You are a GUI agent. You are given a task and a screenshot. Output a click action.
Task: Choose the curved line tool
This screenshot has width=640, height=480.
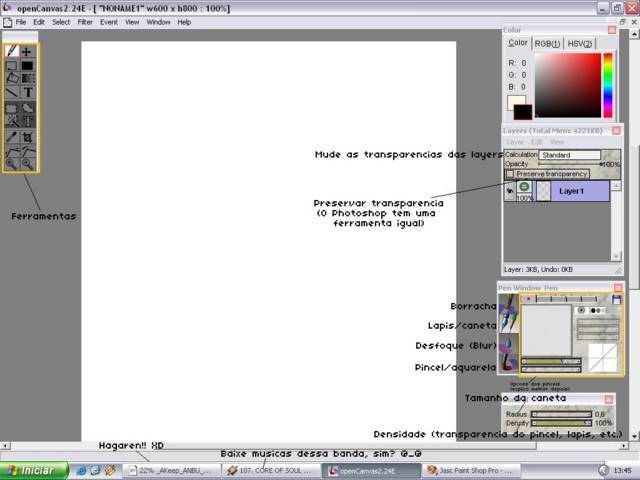[x=27, y=152]
